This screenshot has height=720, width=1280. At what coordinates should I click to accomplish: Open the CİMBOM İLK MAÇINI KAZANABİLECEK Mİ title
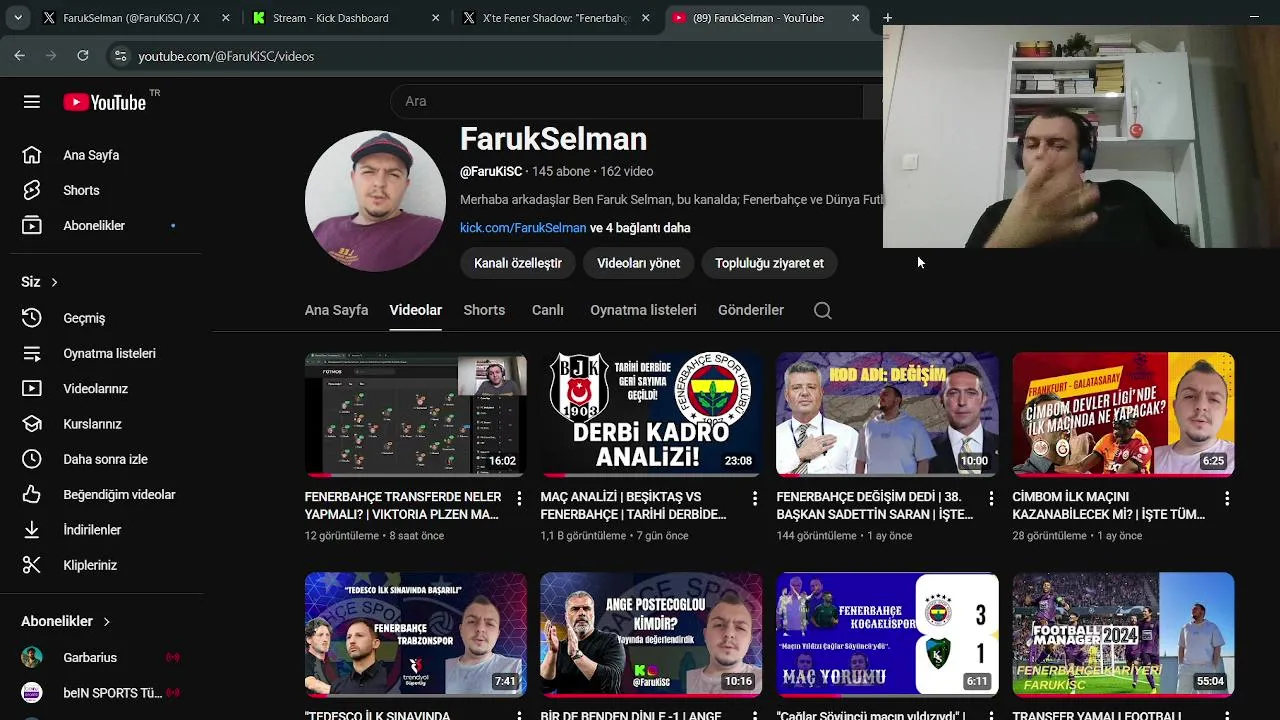1109,506
